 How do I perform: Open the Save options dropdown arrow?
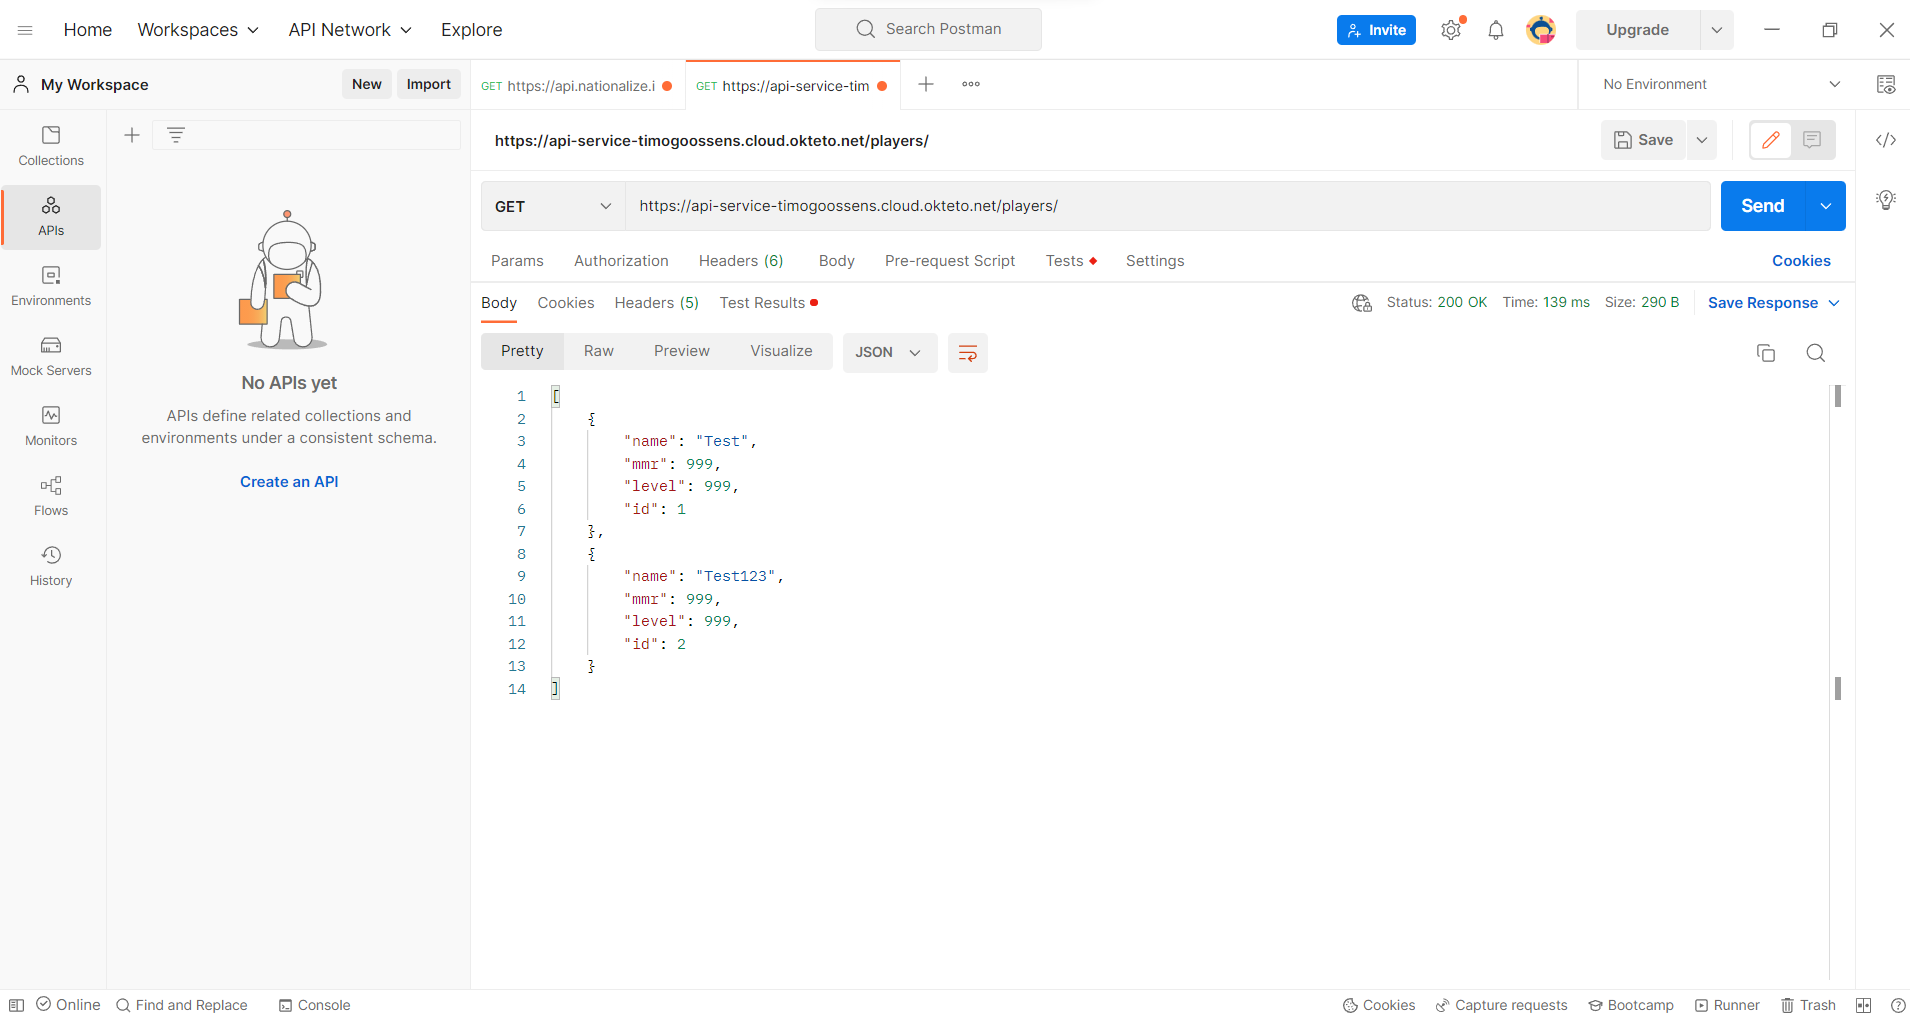pos(1702,140)
